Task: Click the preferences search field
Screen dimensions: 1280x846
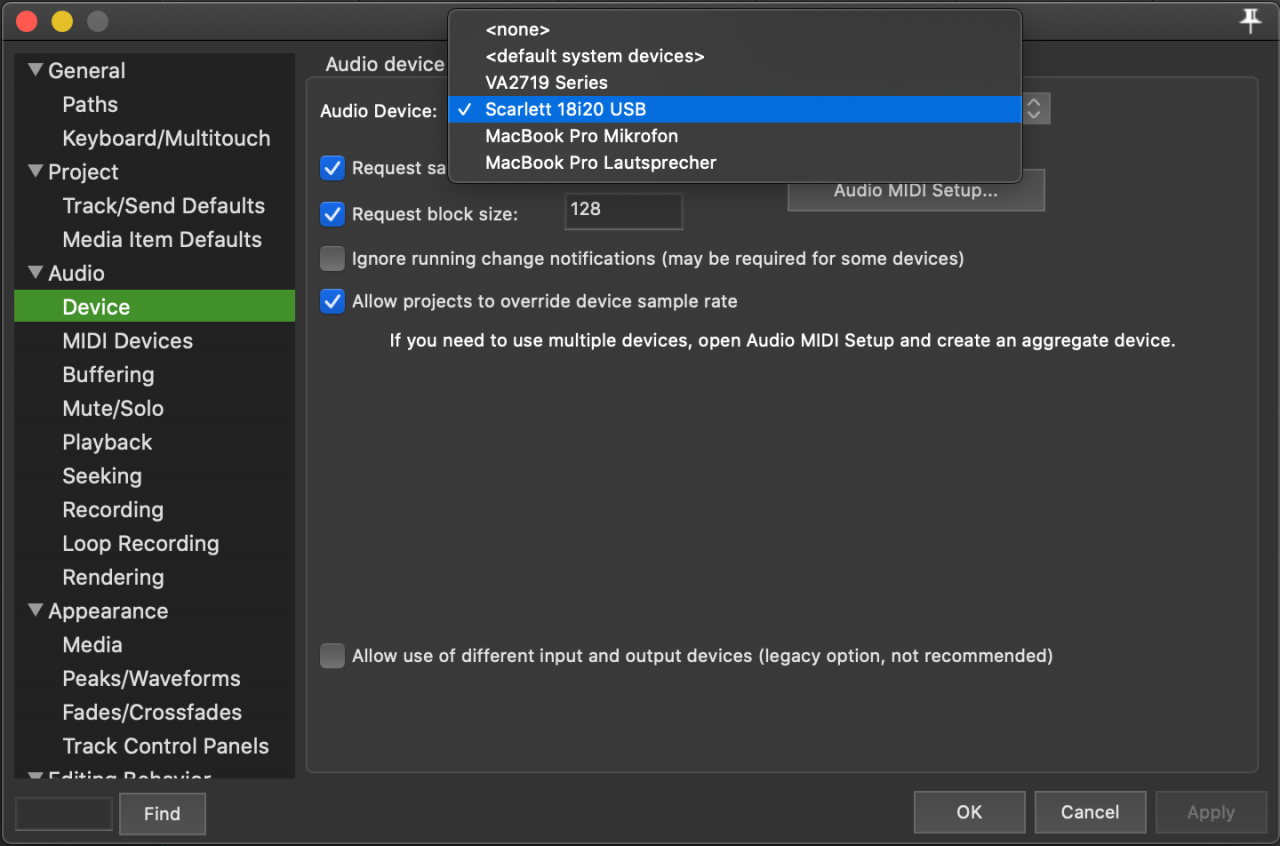Action: coord(64,813)
